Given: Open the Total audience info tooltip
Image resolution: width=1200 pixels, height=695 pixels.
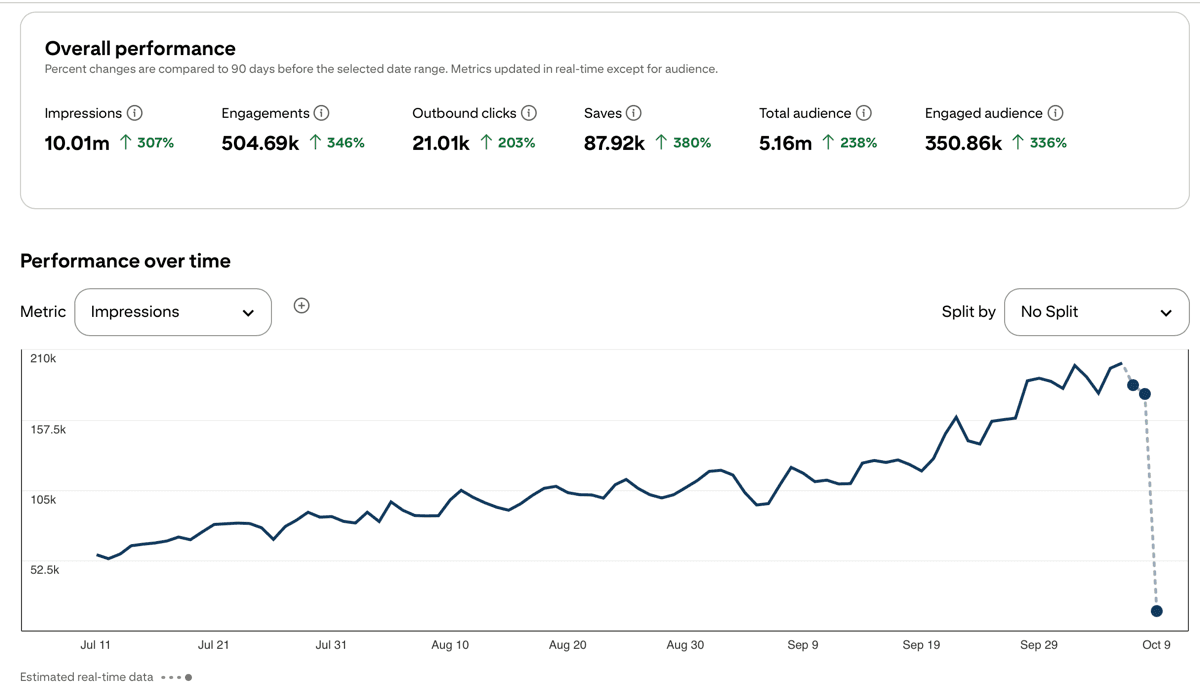Looking at the screenshot, I should [862, 113].
